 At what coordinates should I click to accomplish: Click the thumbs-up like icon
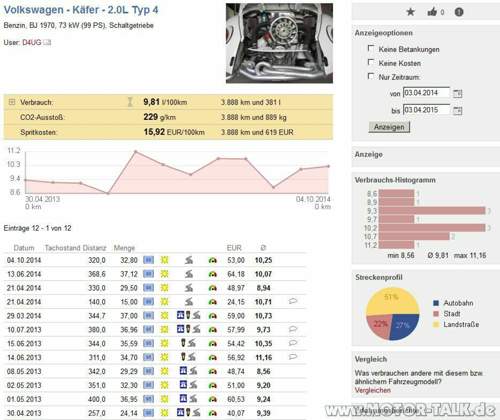coord(432,12)
